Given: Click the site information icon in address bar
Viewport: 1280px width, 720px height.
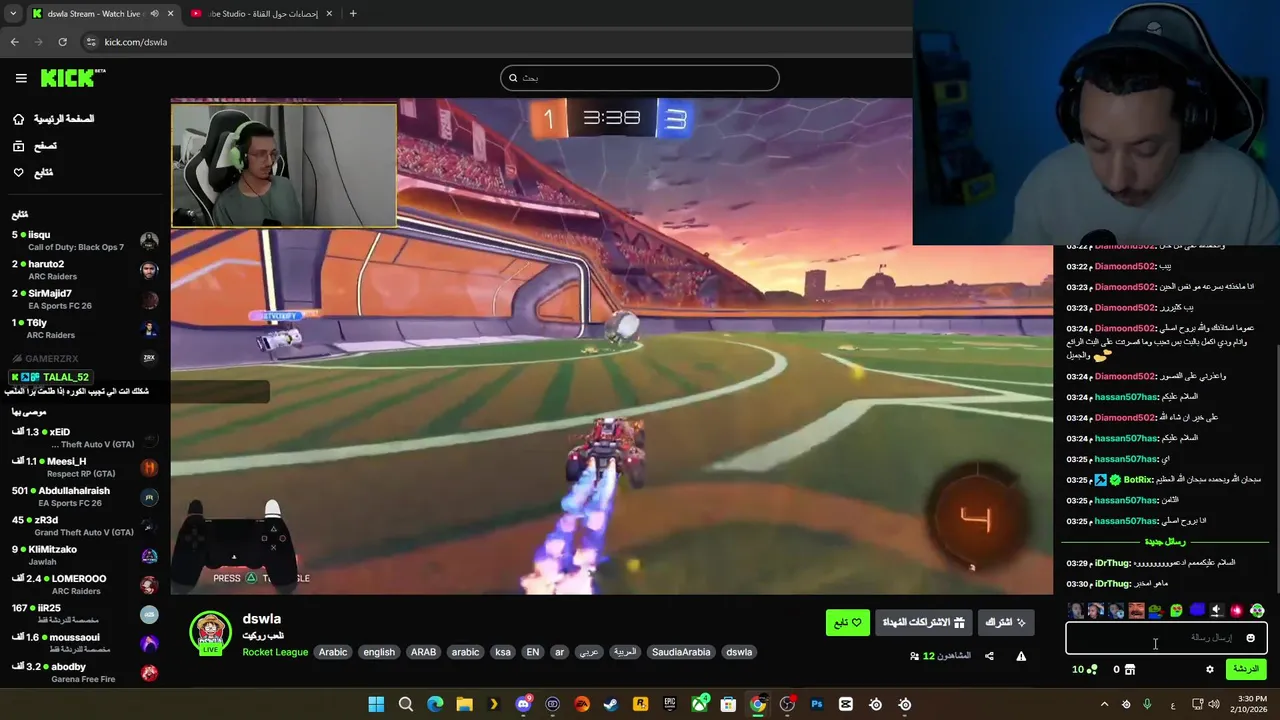Looking at the screenshot, I should click(91, 42).
